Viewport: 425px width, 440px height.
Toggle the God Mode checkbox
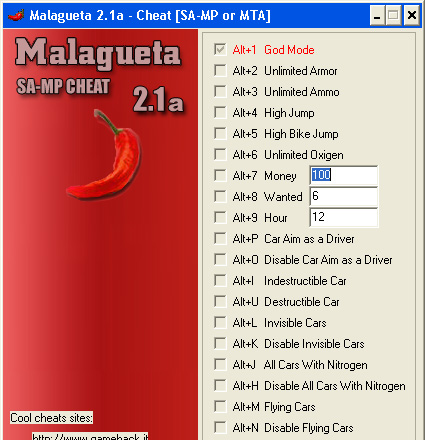point(220,50)
